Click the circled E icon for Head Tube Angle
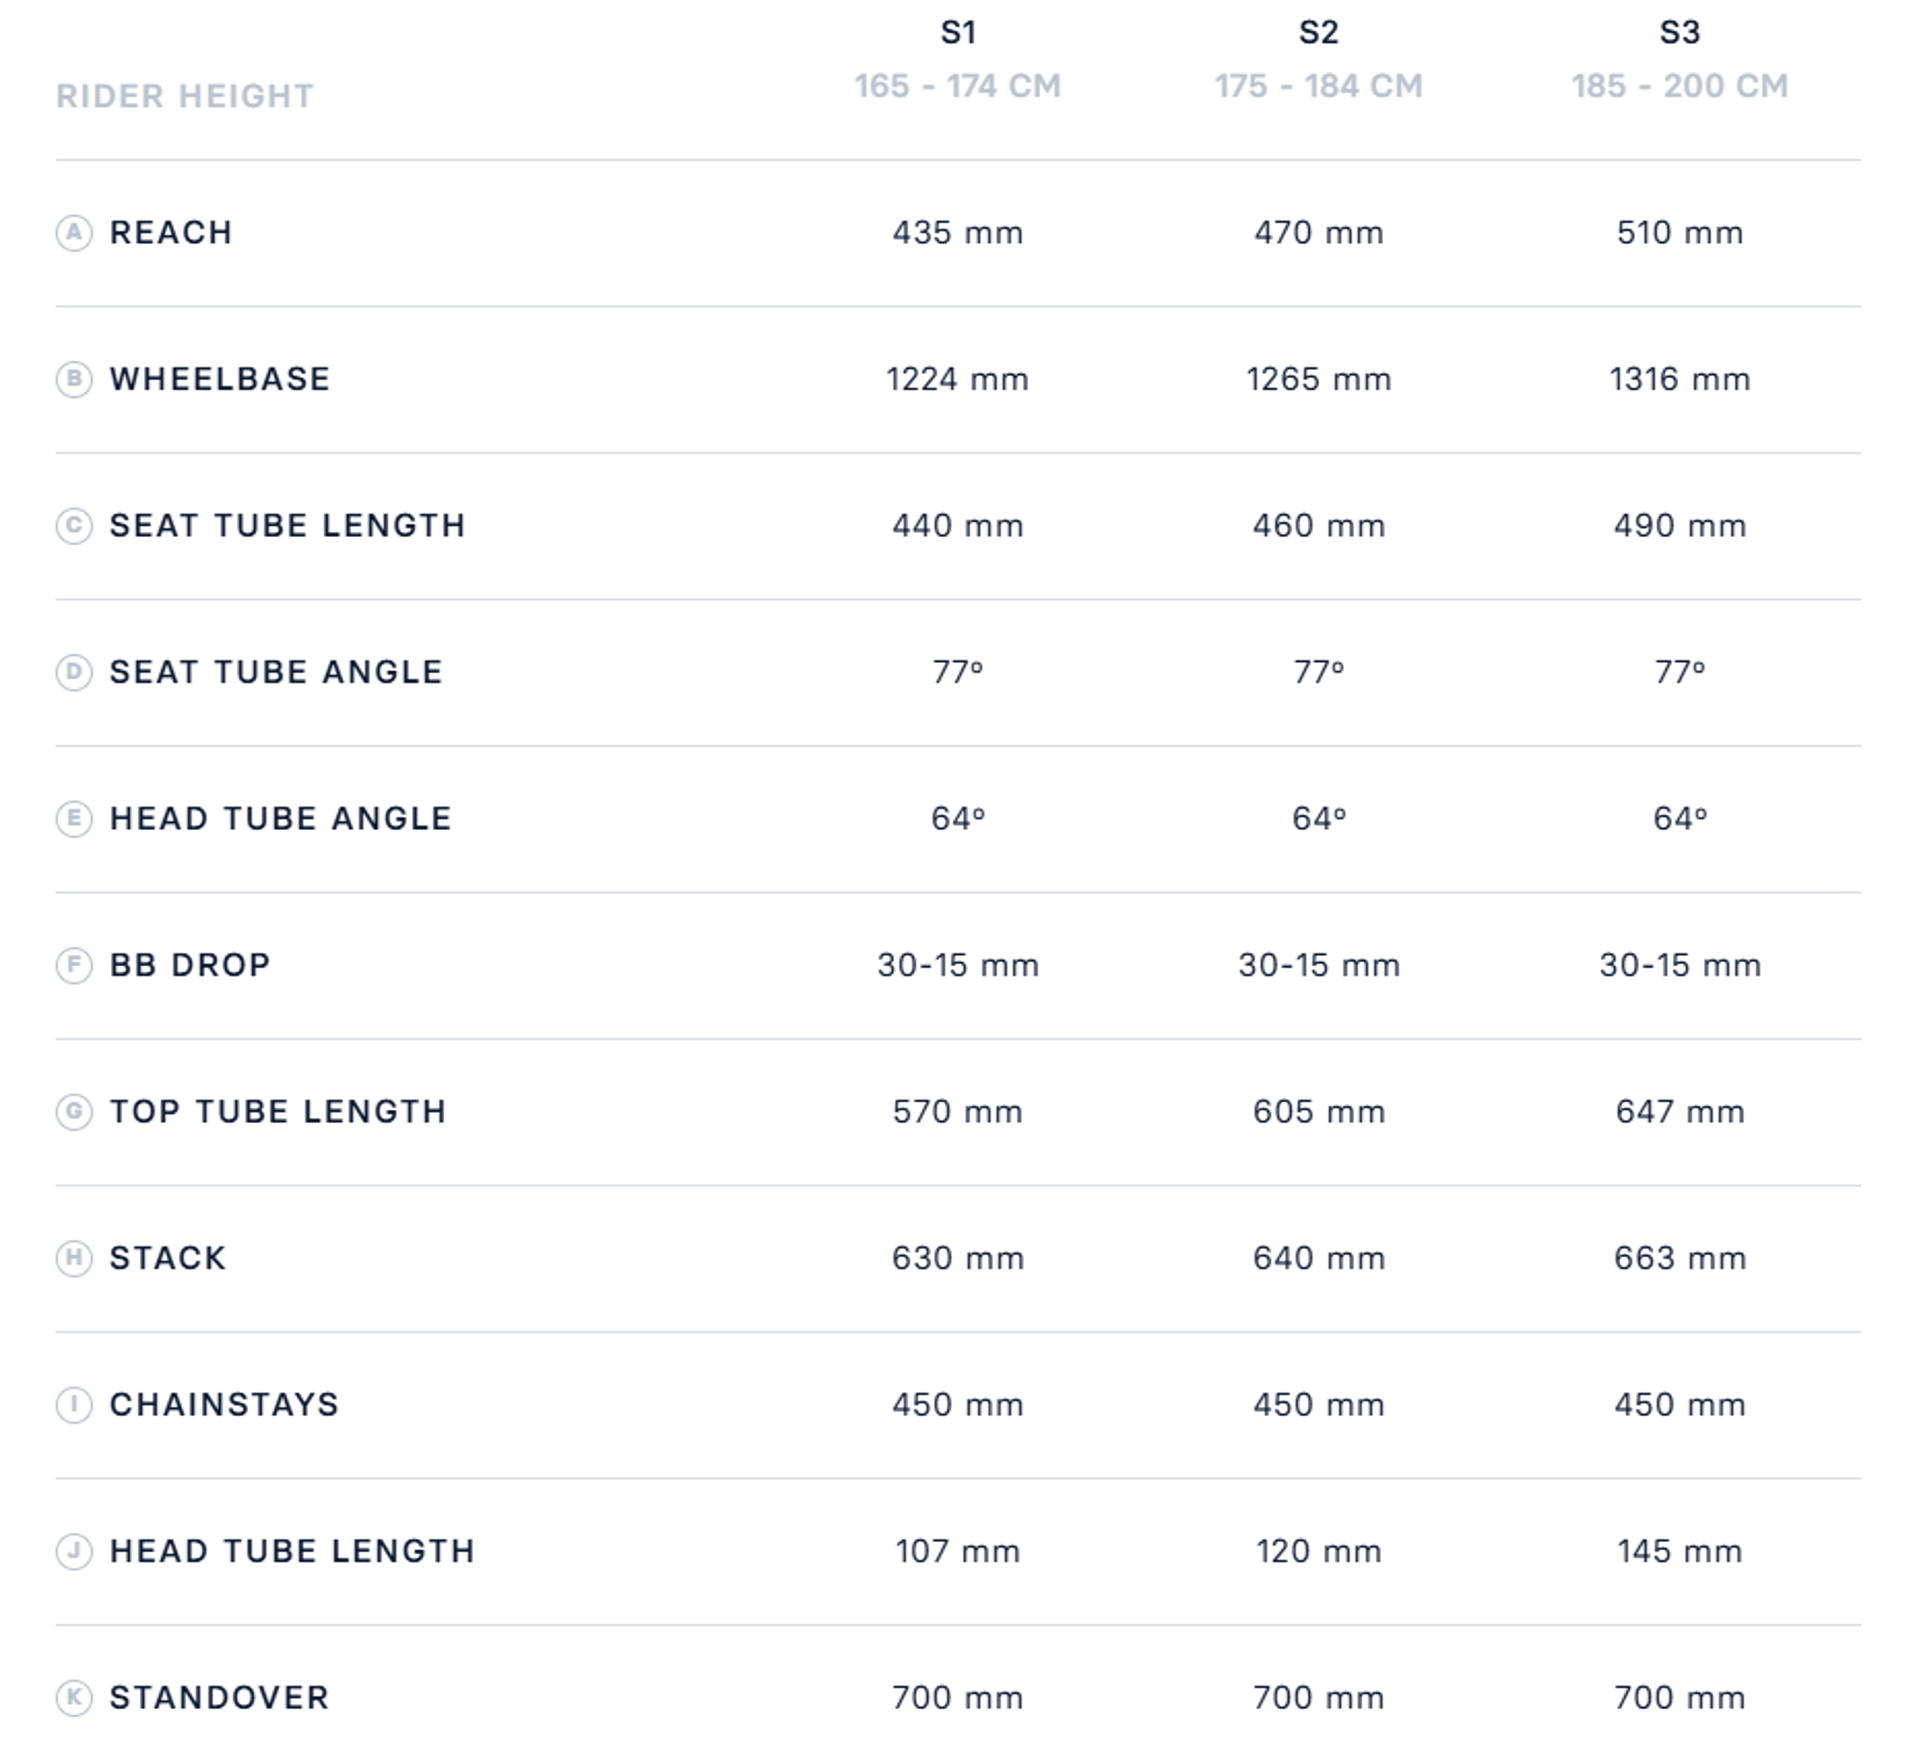The image size is (1920, 1752). coord(74,819)
